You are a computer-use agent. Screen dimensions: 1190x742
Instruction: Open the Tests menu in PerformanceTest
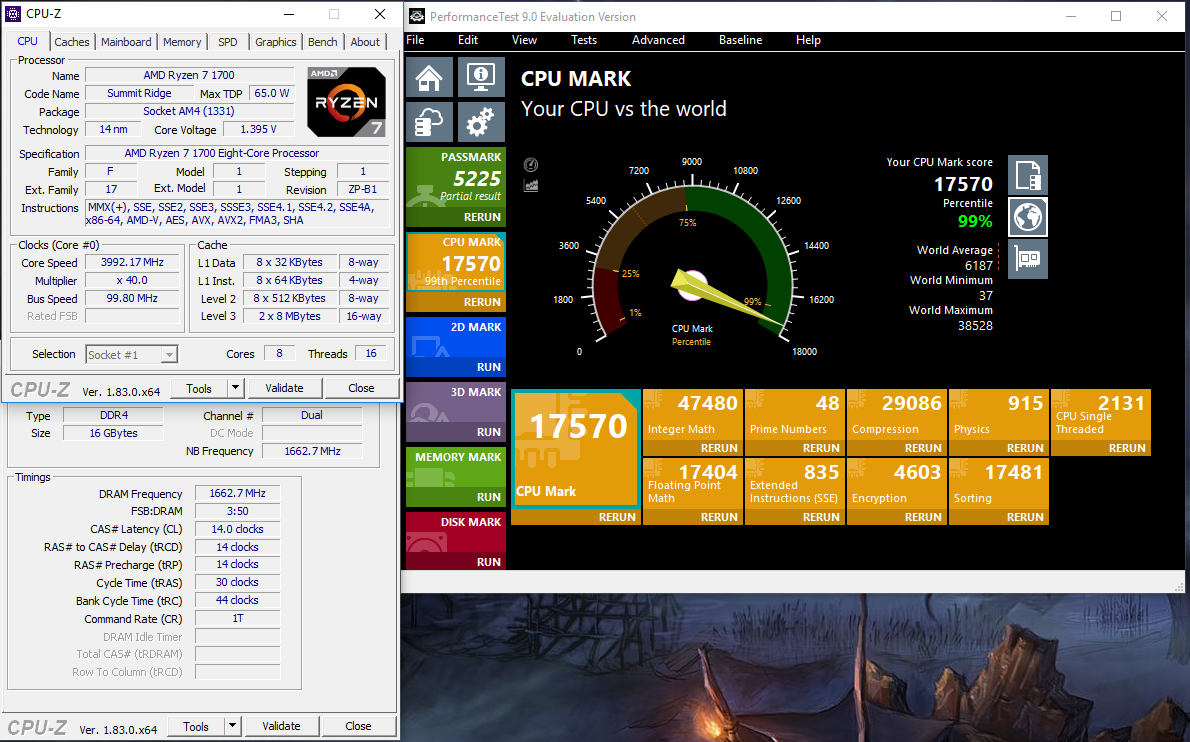click(x=584, y=40)
